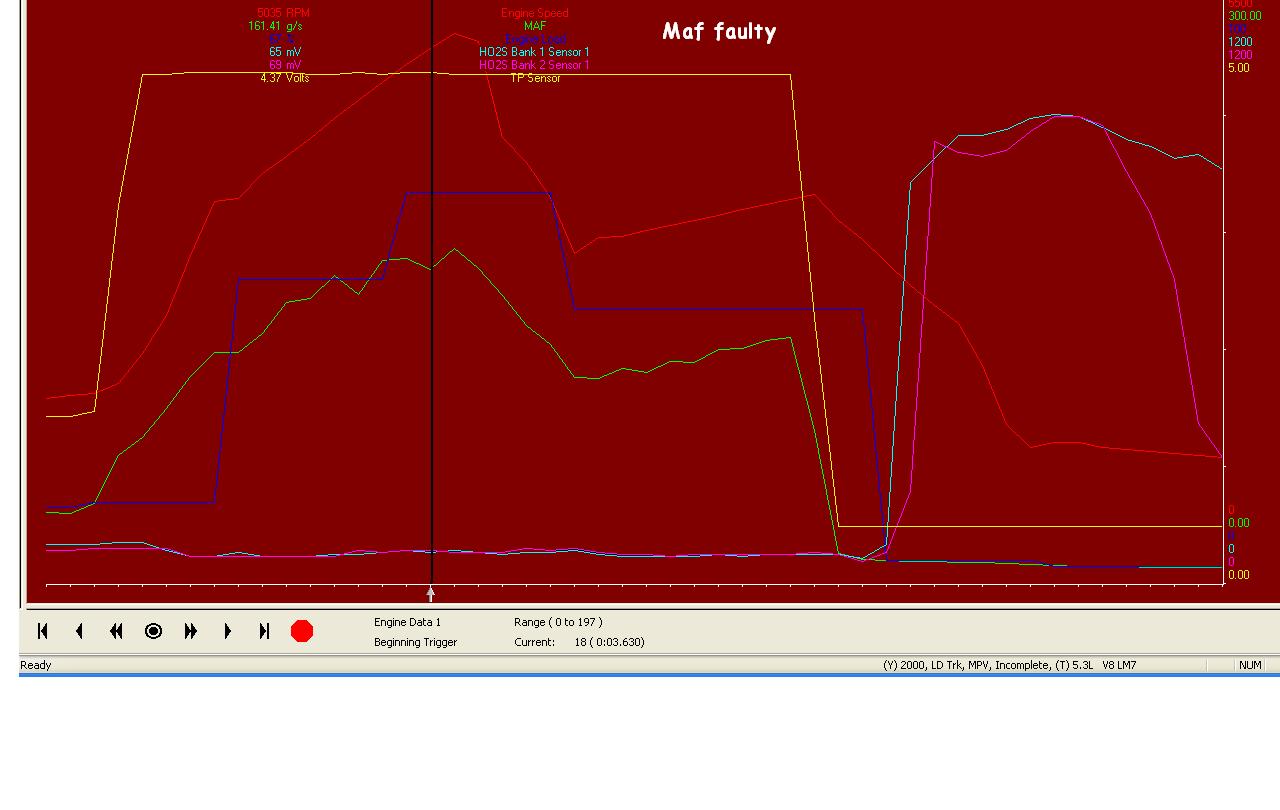
Task: Step forward one frame with single right arrow
Action: click(x=227, y=631)
